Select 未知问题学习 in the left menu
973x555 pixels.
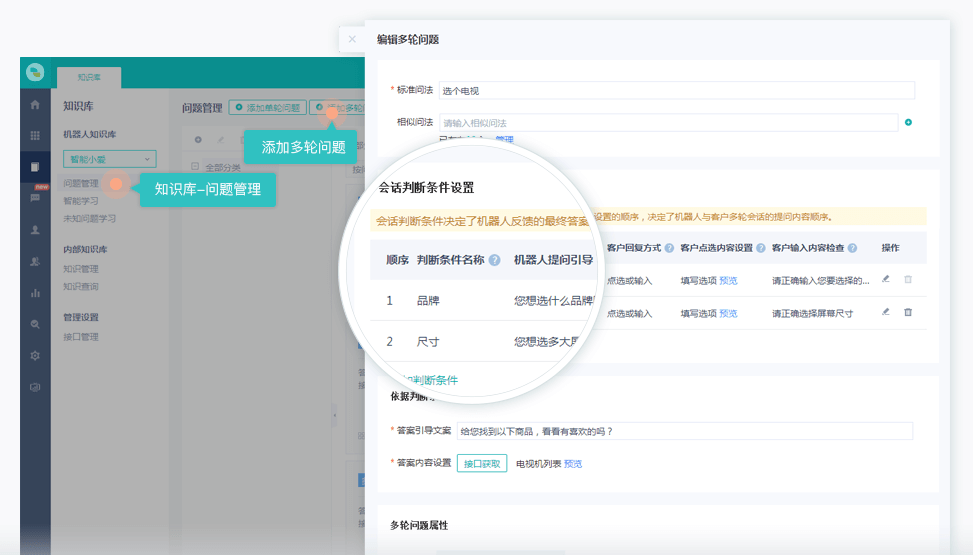coord(89,219)
